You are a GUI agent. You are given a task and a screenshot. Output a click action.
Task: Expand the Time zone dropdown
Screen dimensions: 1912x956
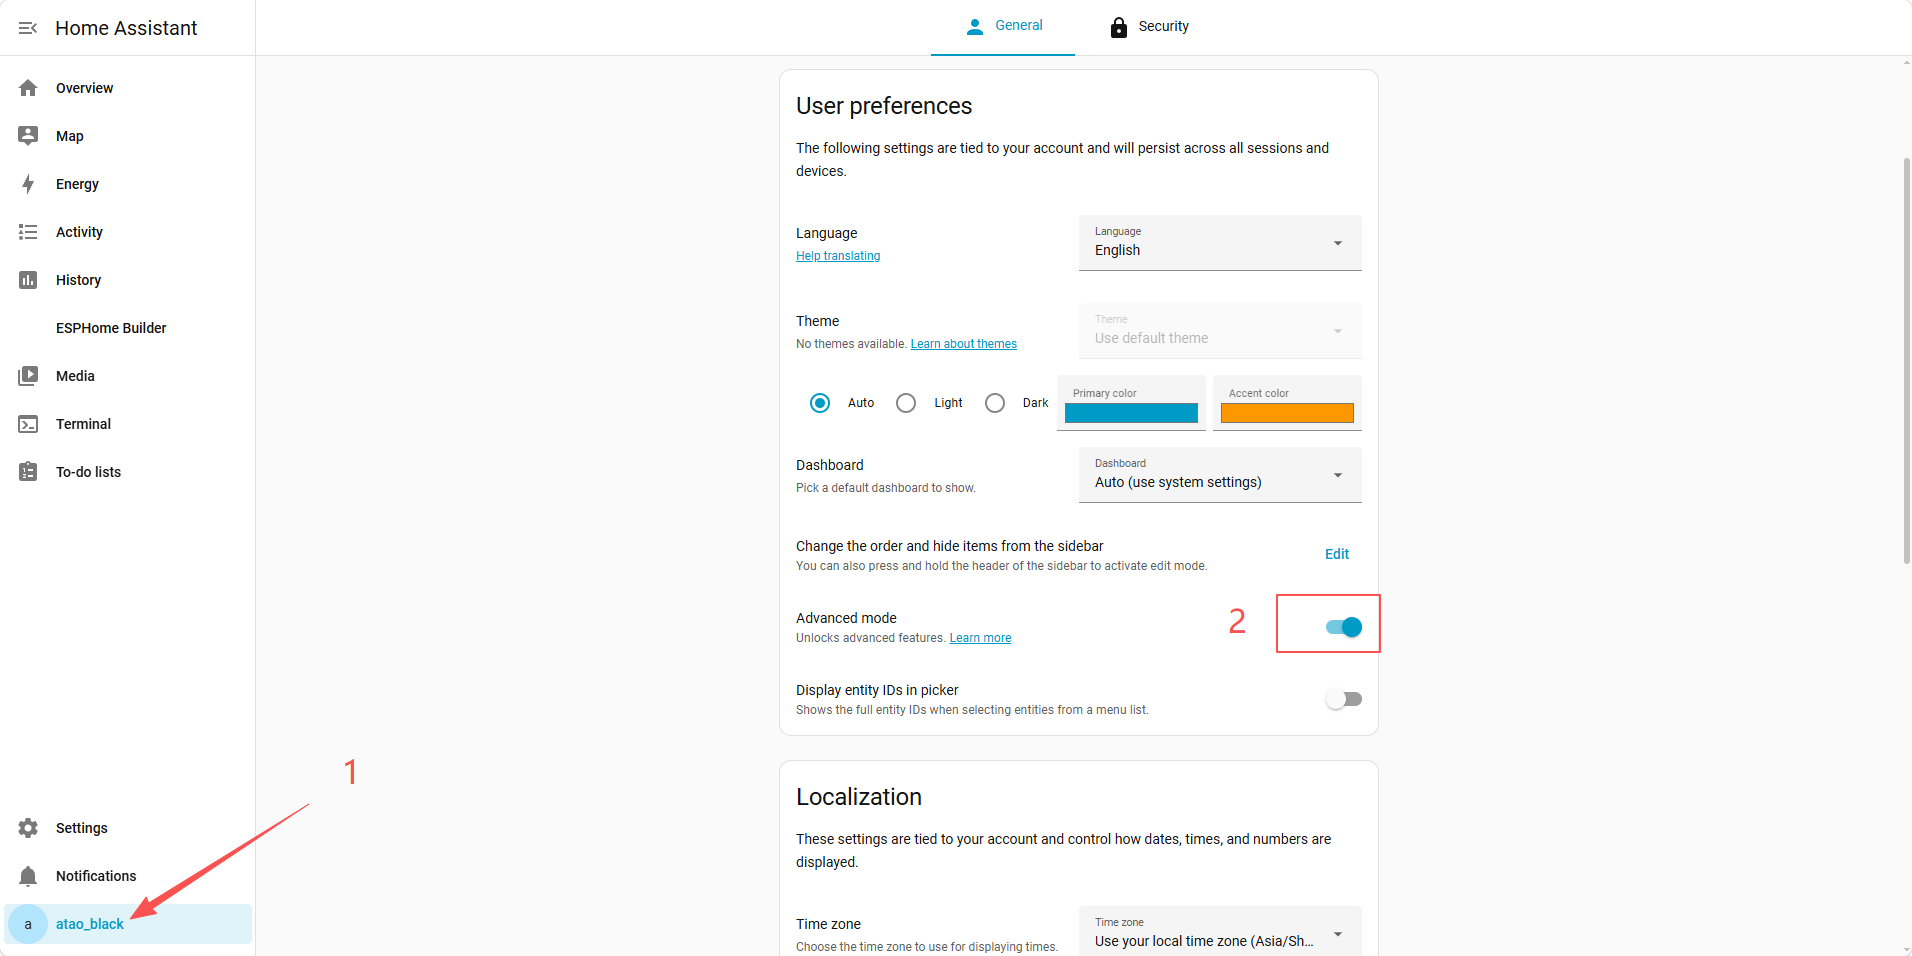[x=1220, y=932]
